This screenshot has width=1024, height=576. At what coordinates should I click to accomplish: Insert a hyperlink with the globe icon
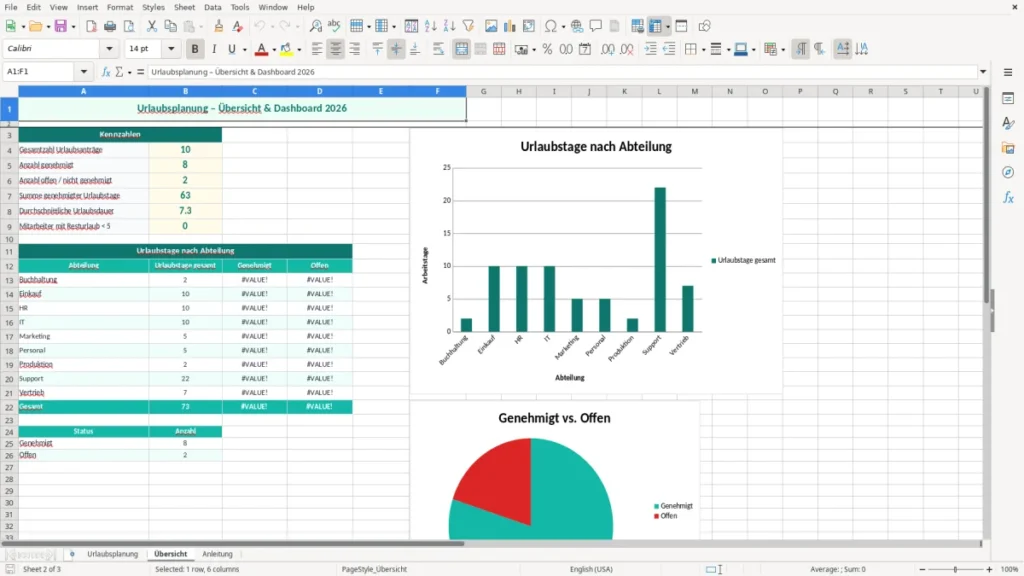577,26
